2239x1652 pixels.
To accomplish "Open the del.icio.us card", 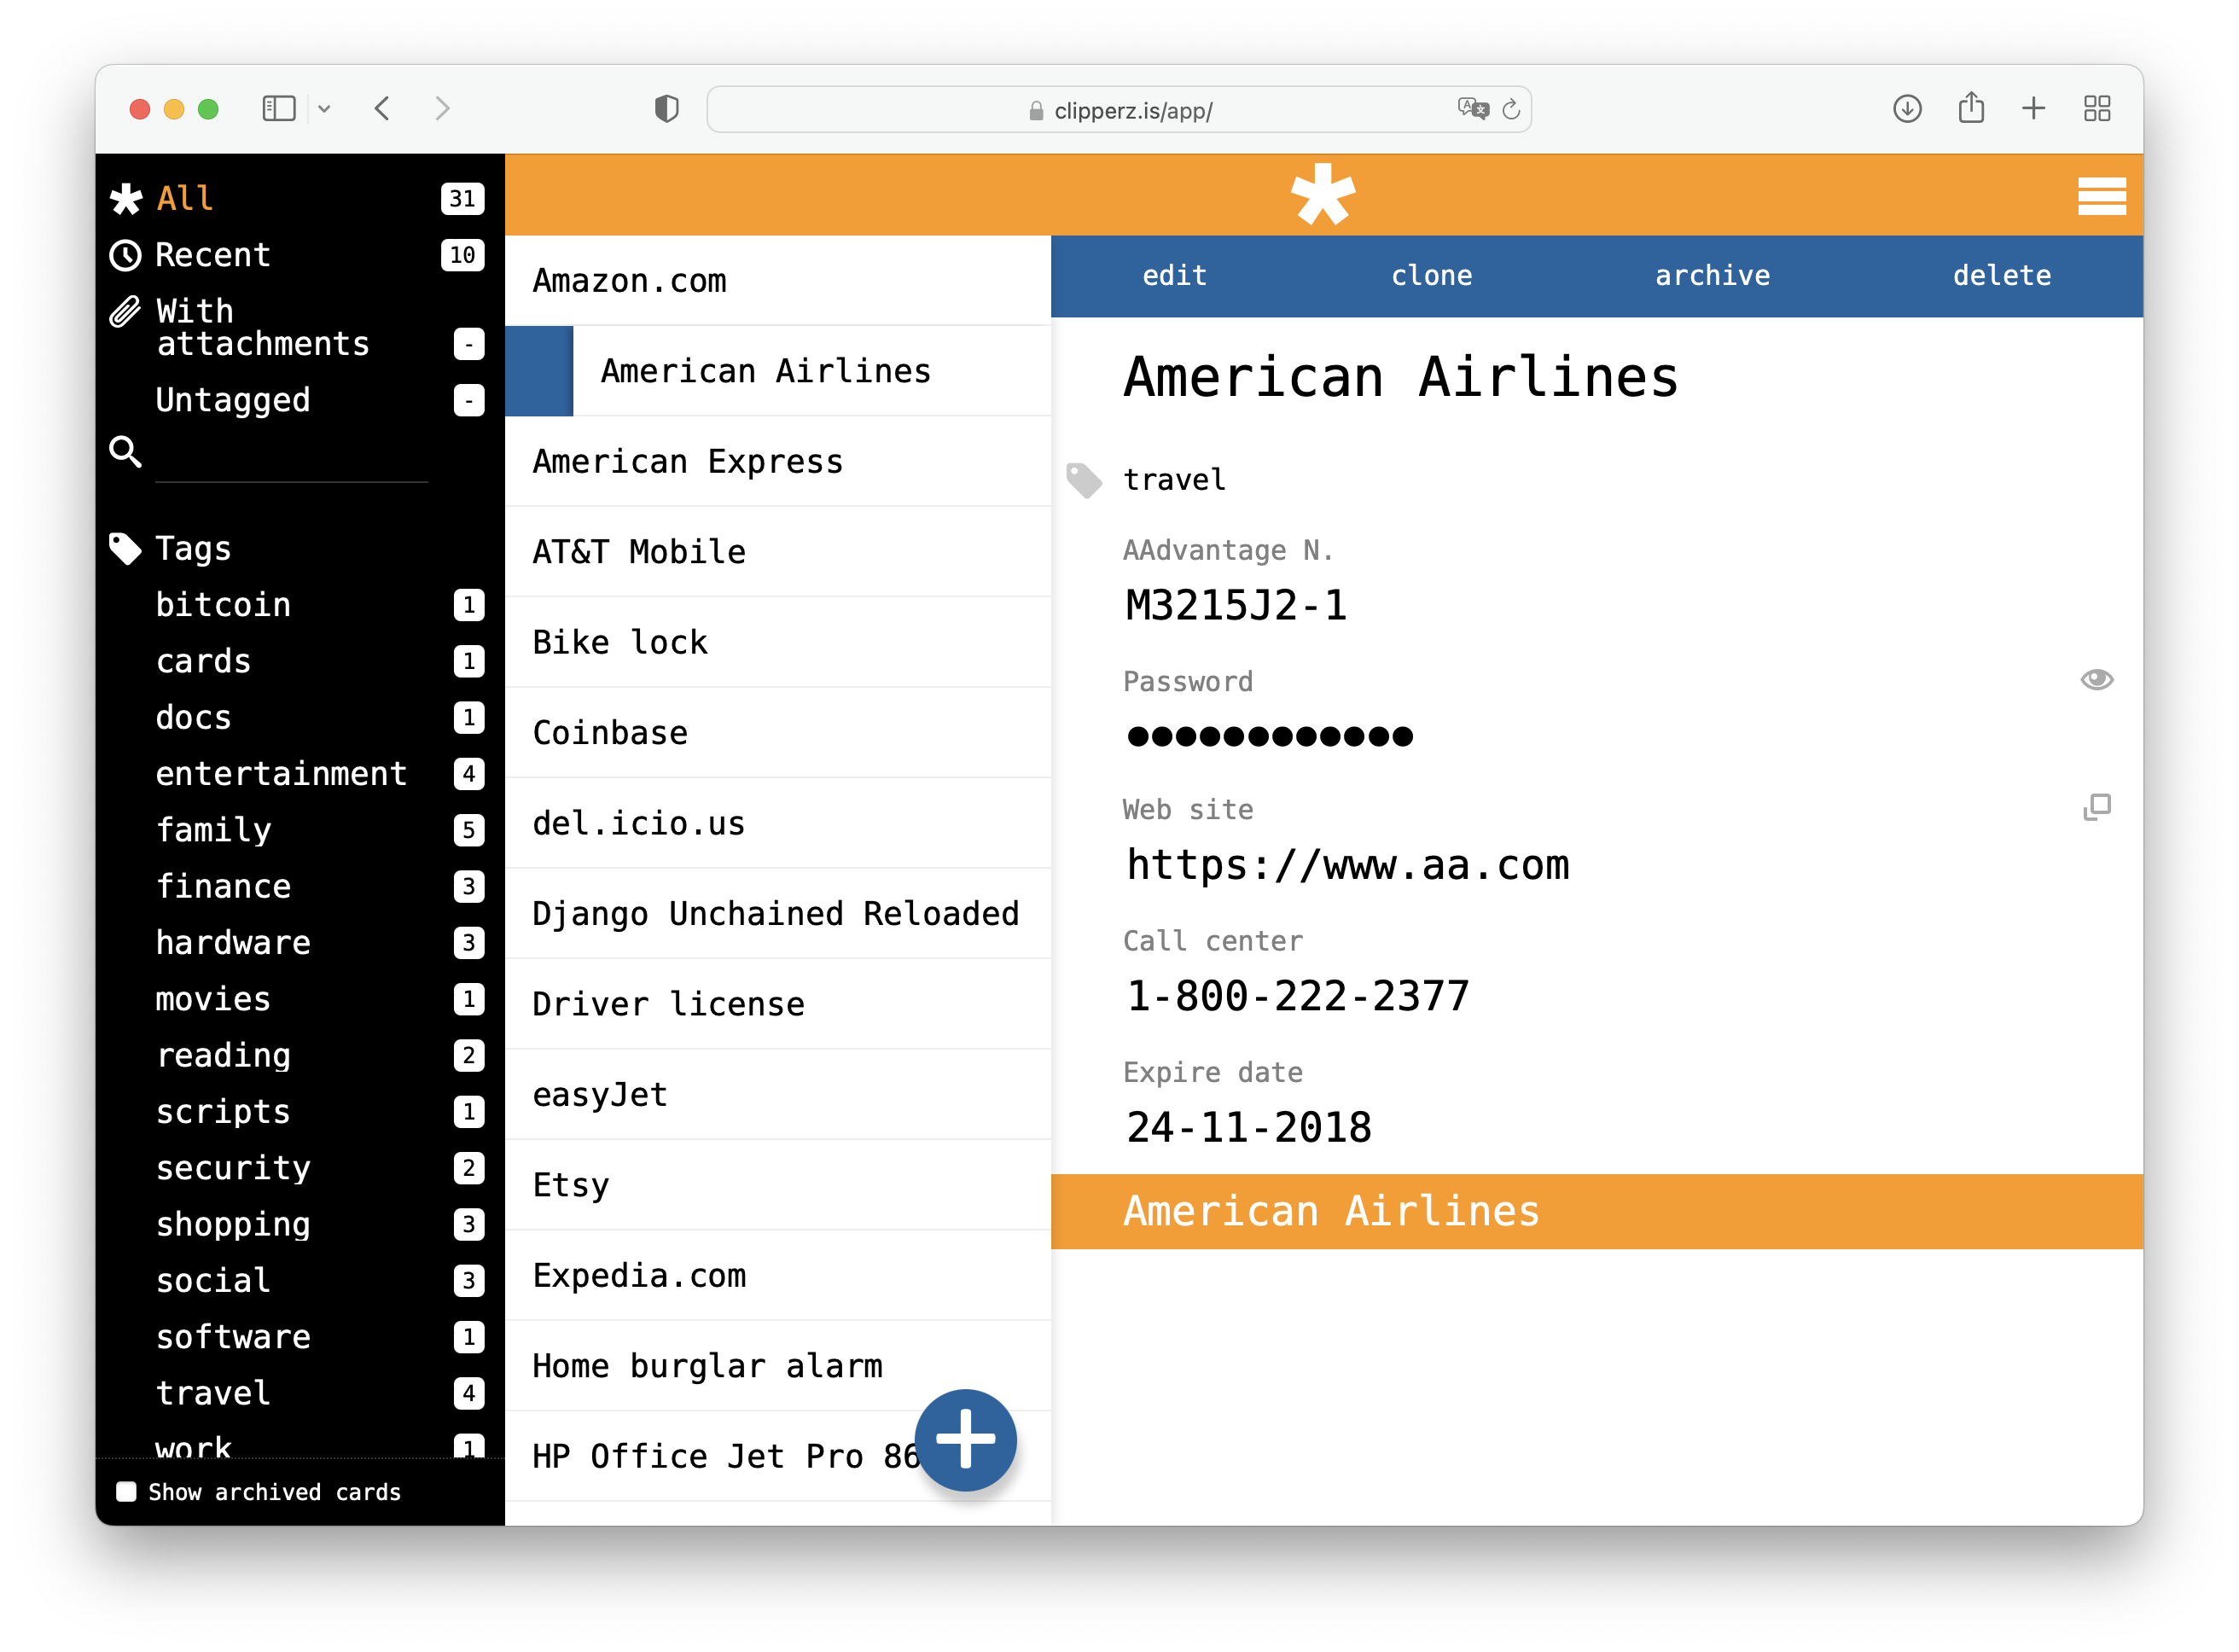I will pyautogui.click(x=778, y=823).
